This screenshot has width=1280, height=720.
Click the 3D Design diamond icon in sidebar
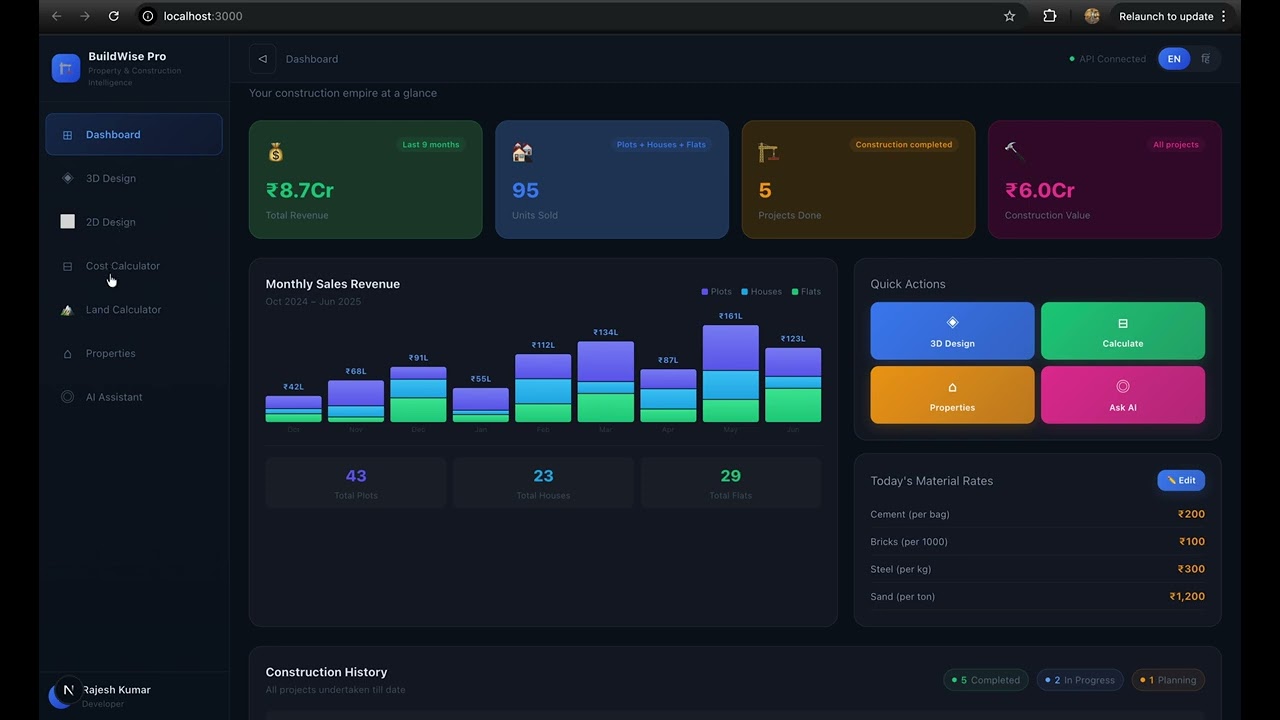(67, 178)
